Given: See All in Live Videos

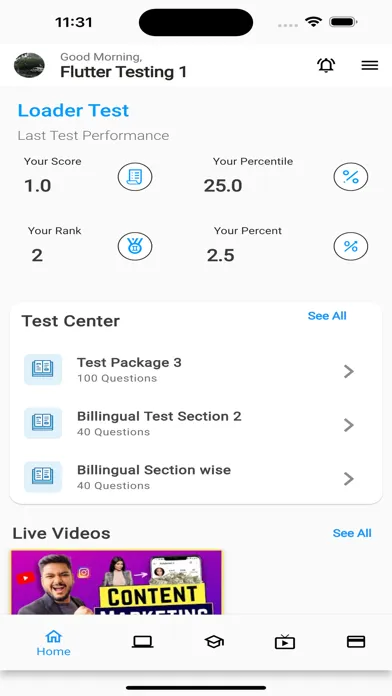Looking at the screenshot, I should point(352,533).
